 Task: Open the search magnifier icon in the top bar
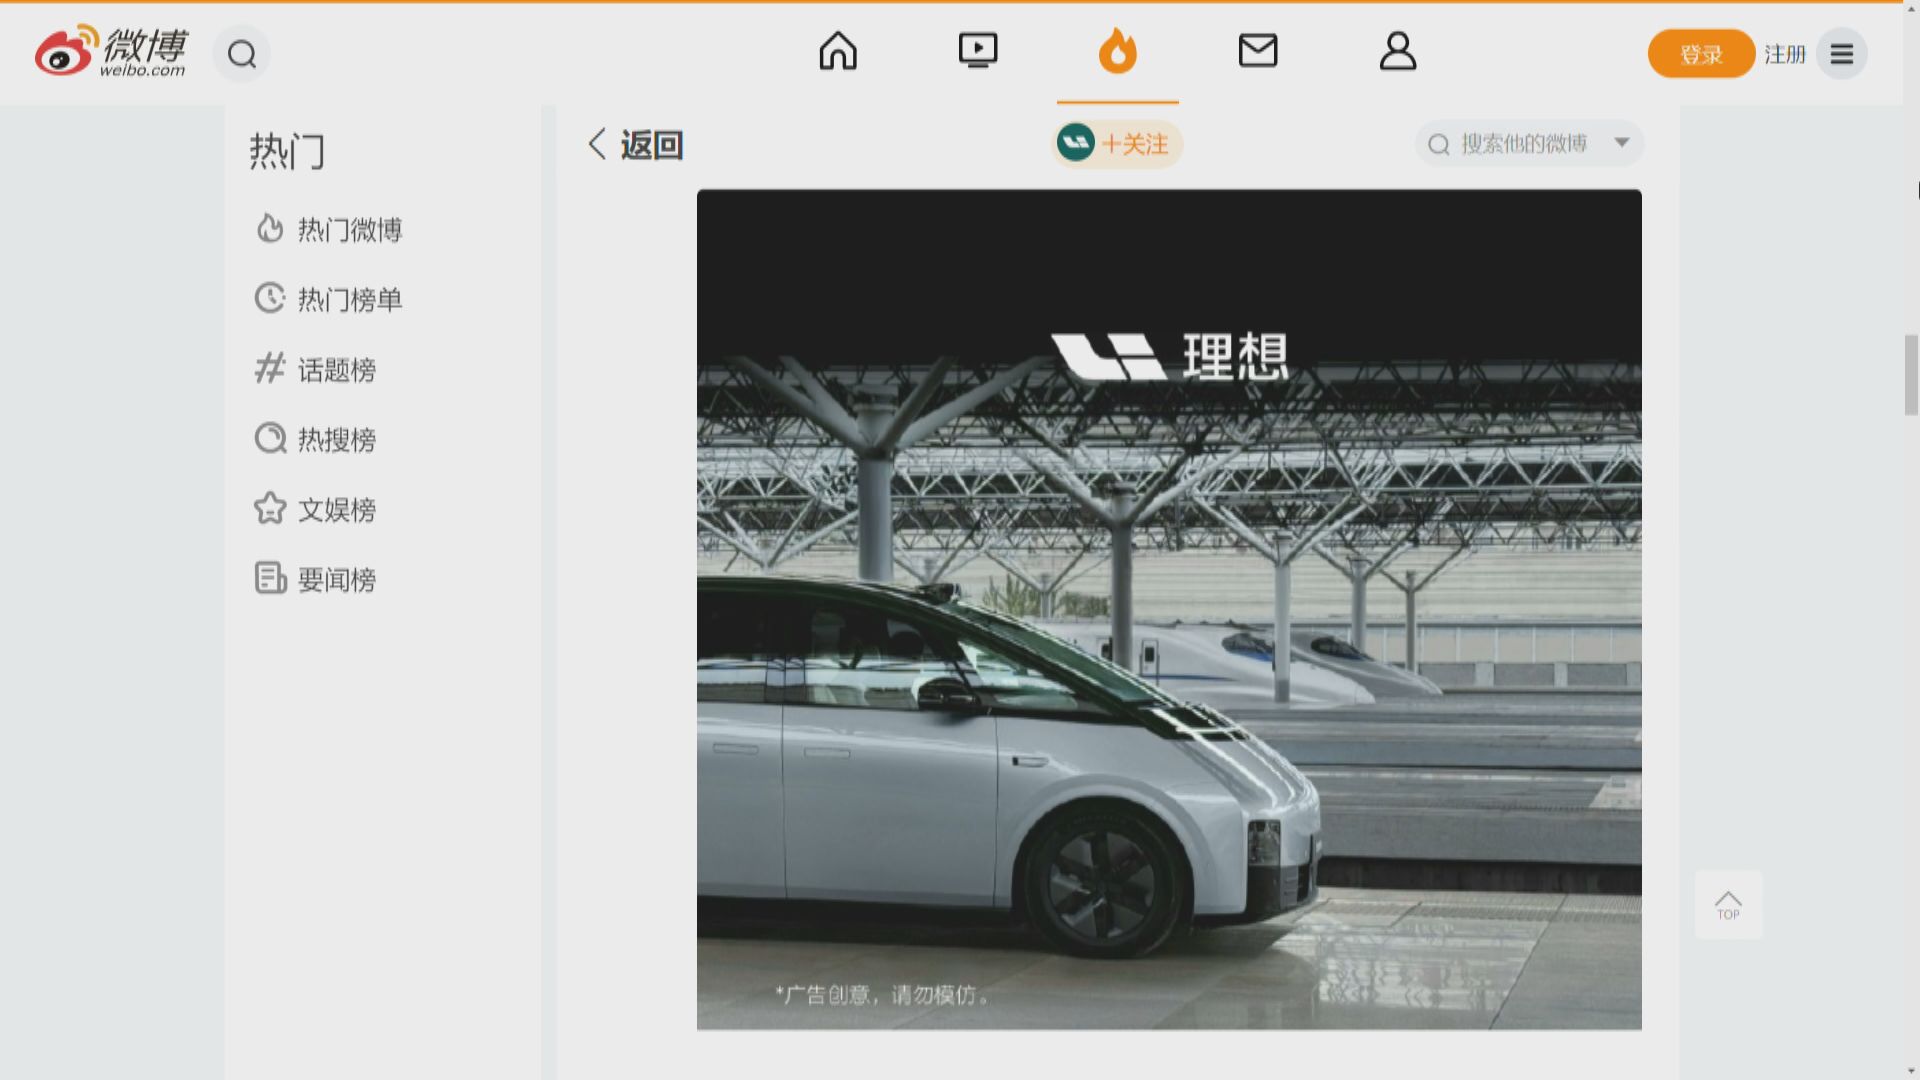tap(240, 53)
